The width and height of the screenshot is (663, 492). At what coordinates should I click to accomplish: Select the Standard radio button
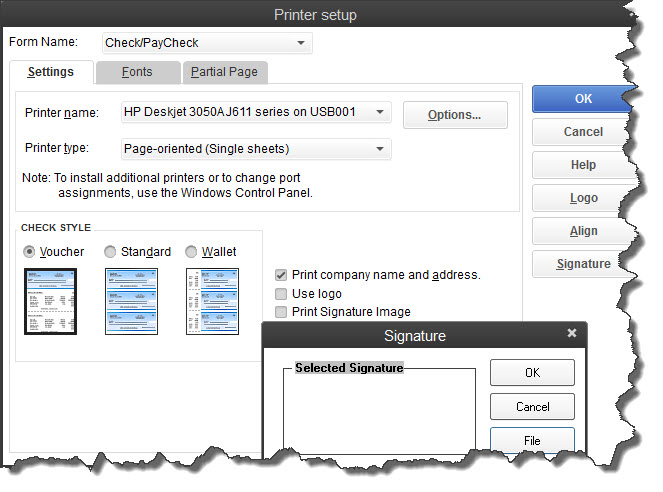point(111,252)
